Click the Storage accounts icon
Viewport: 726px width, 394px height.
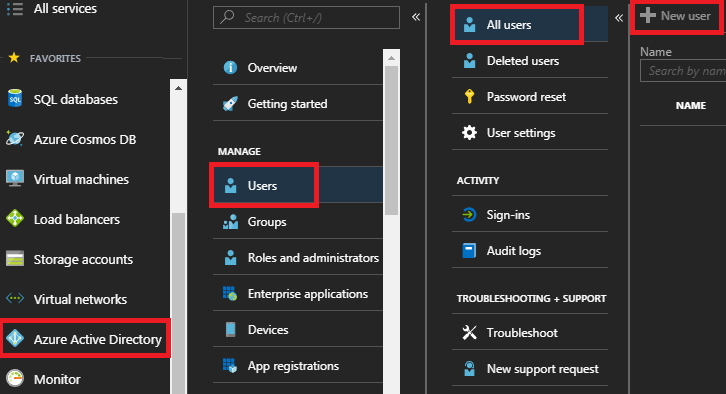[x=15, y=259]
